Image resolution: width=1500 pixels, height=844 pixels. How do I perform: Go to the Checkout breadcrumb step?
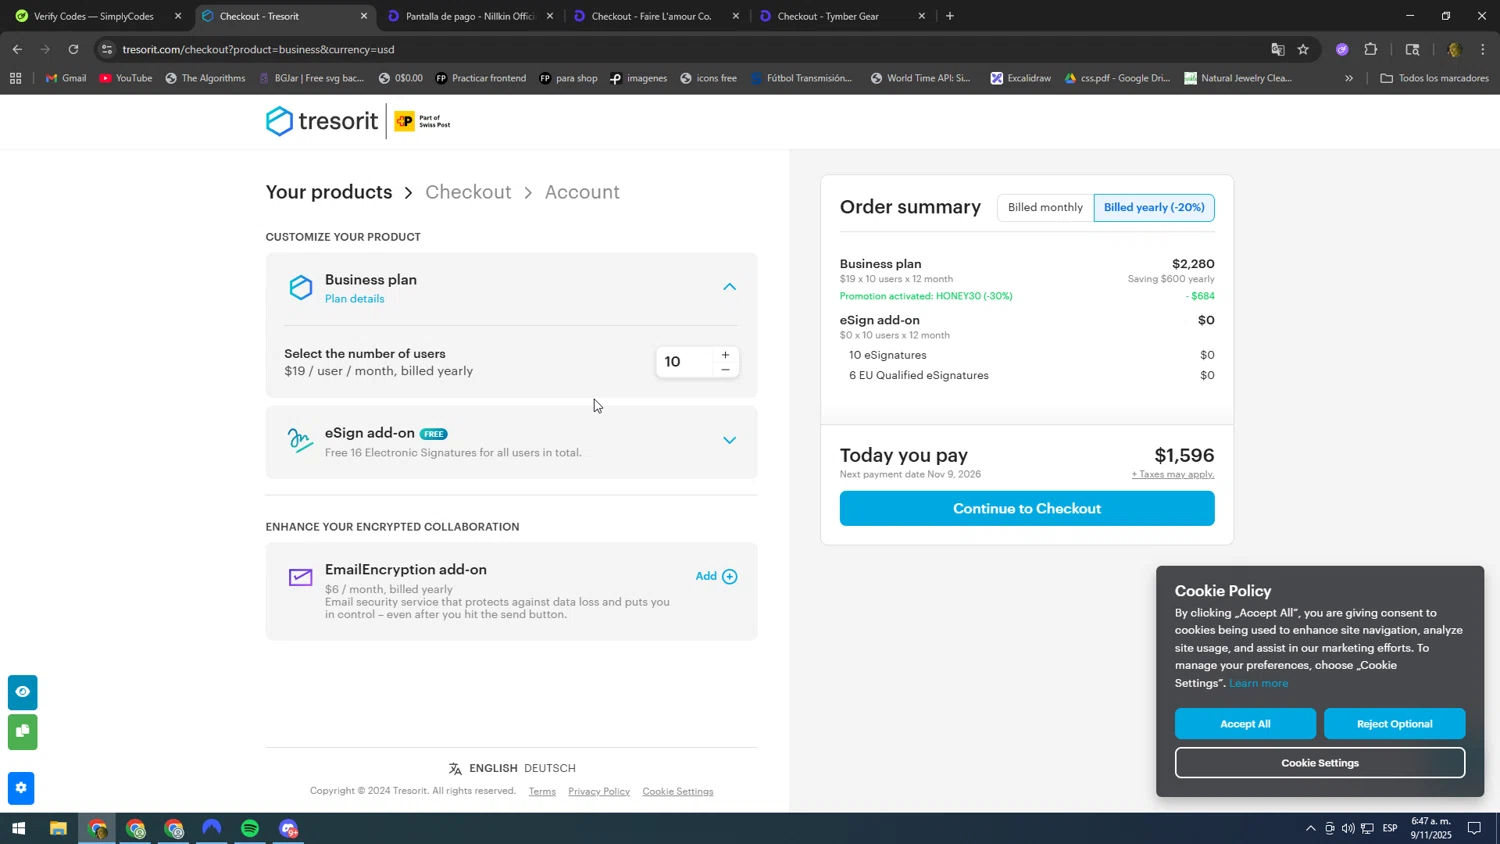pyautogui.click(x=468, y=192)
